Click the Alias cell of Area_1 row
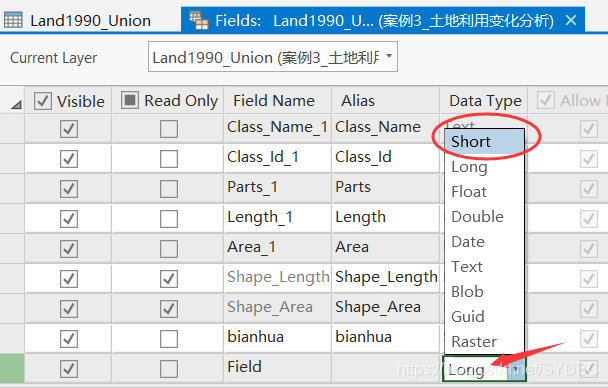 click(386, 247)
